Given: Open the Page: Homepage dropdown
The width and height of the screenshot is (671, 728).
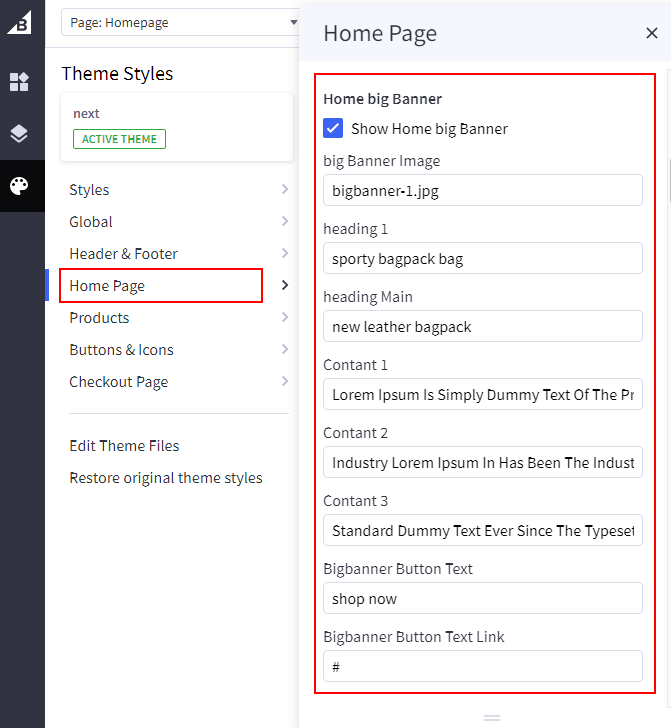Looking at the screenshot, I should tap(180, 22).
